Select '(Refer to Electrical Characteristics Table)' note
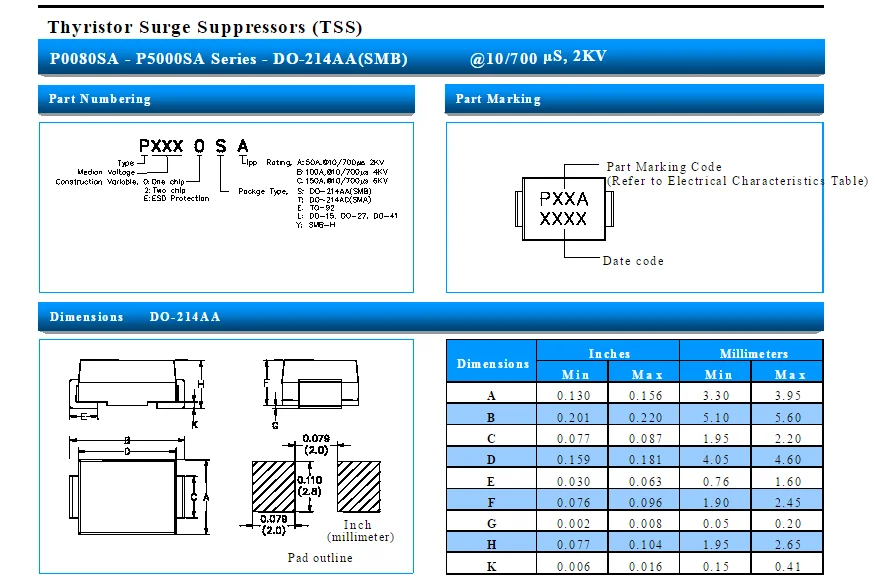 pos(737,181)
